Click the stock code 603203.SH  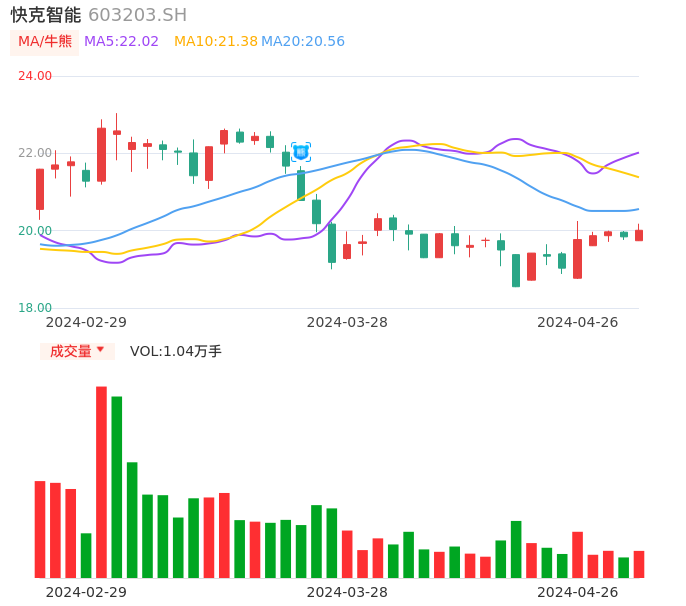[x=137, y=15]
